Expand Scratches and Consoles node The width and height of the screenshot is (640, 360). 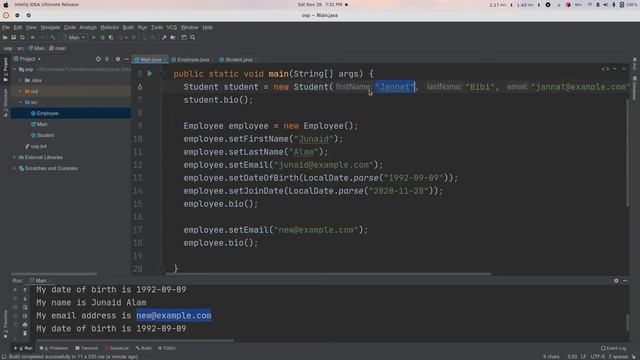[x=15, y=168]
